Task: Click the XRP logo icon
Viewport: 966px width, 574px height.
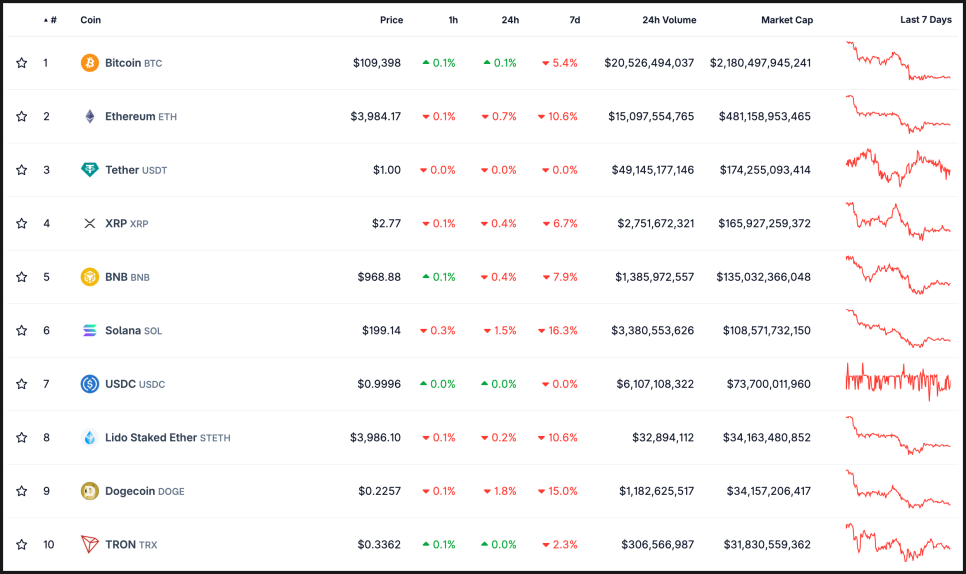Action: (x=89, y=224)
